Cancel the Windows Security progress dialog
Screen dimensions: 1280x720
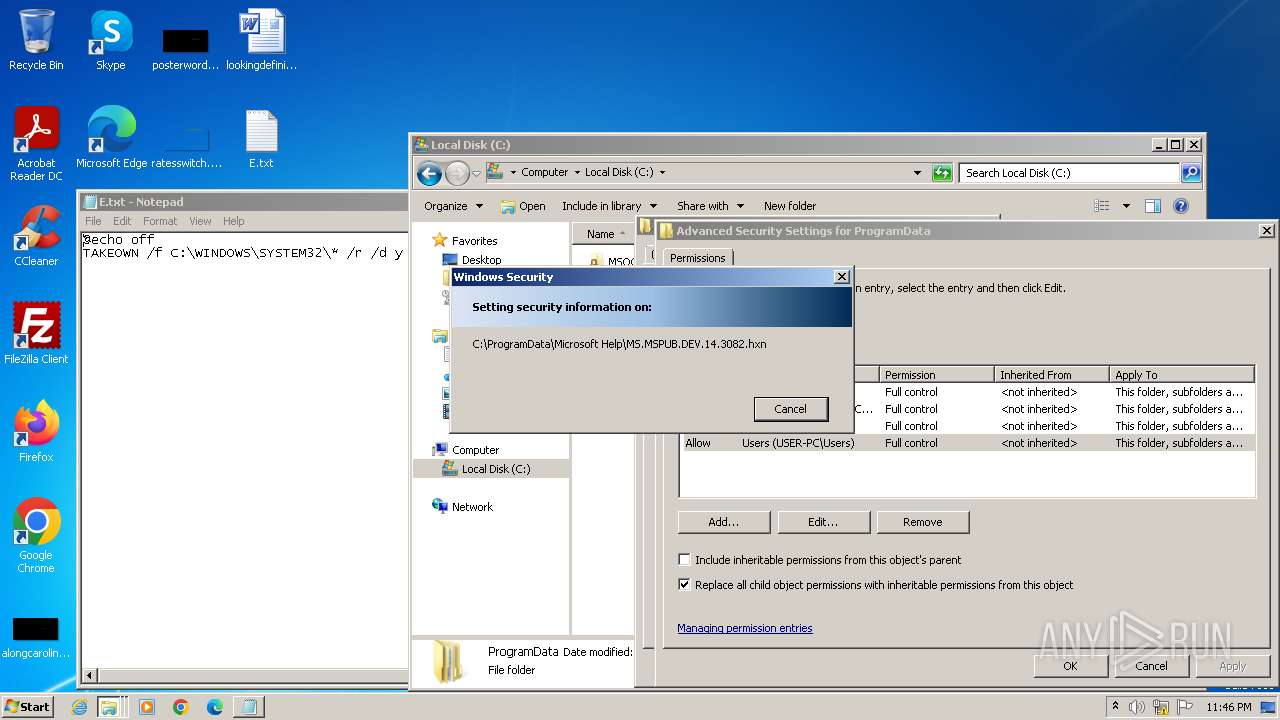click(x=790, y=409)
